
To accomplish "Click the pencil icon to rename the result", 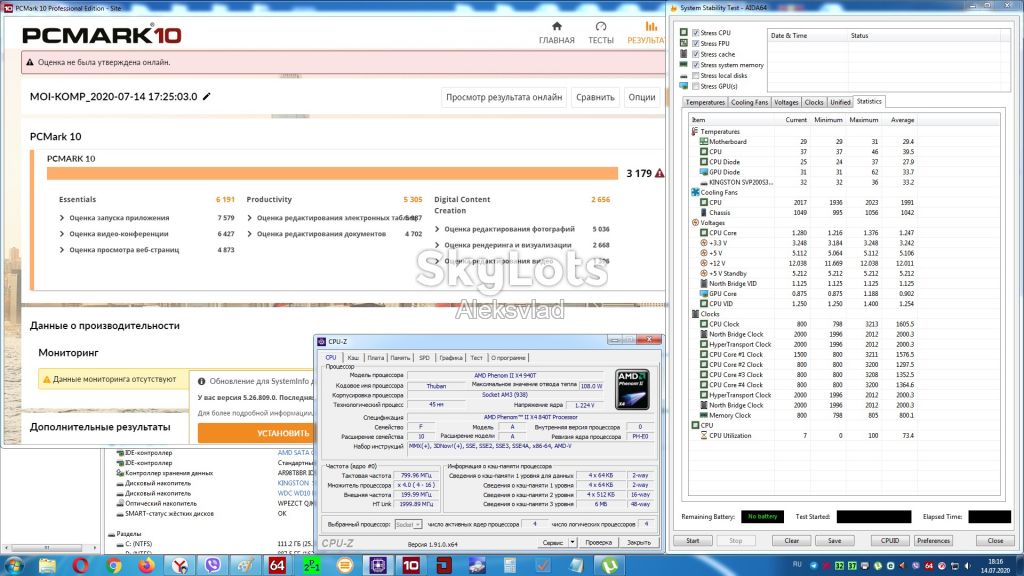I will pos(206,97).
